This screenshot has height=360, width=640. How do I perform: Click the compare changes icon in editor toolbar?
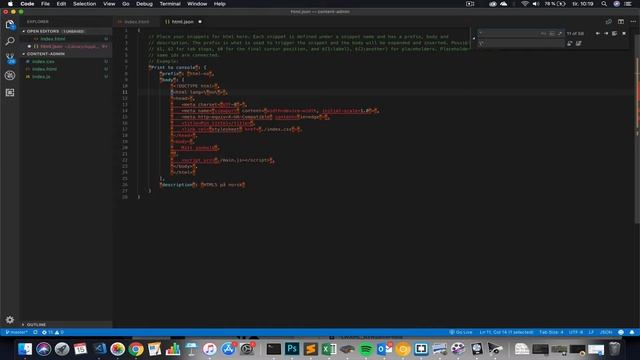click(x=609, y=22)
